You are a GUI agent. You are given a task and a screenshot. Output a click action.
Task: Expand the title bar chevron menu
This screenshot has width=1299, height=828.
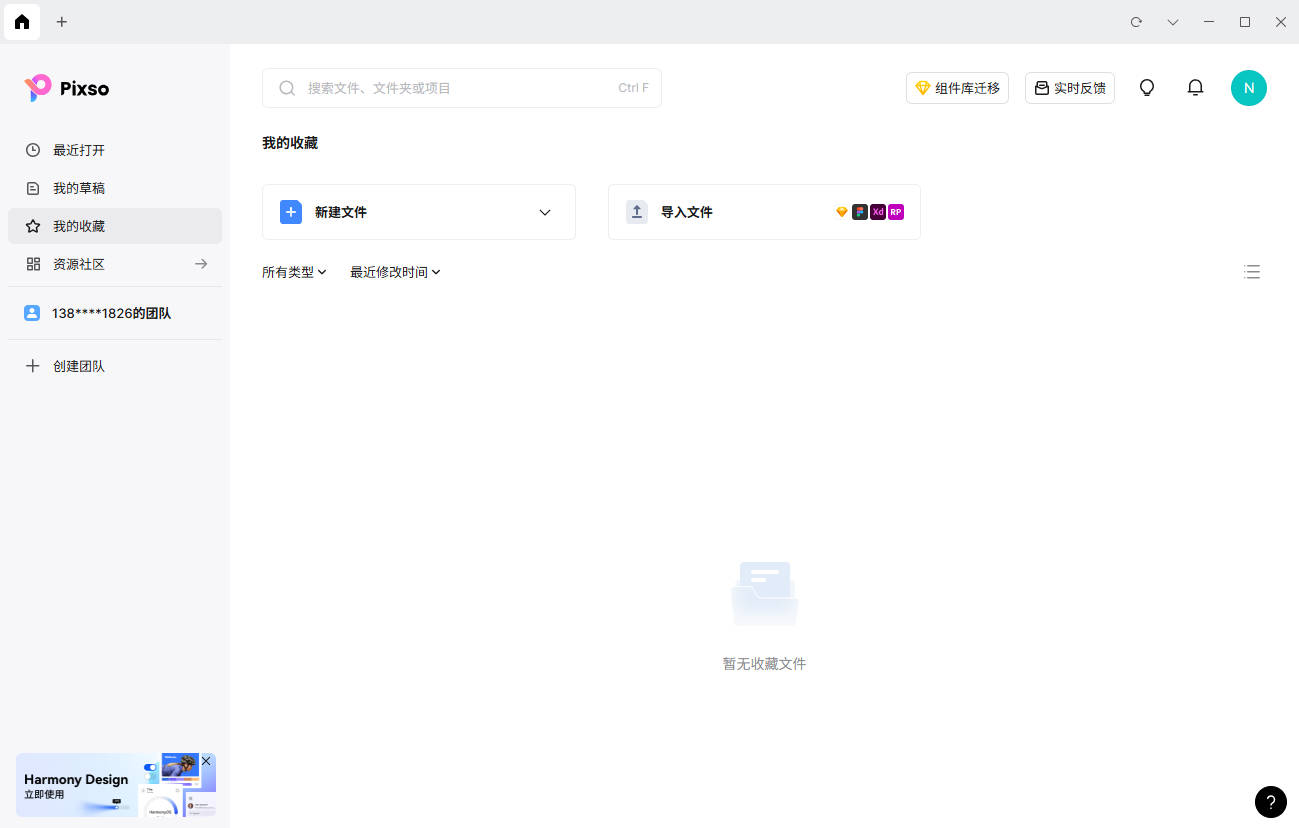[1173, 22]
